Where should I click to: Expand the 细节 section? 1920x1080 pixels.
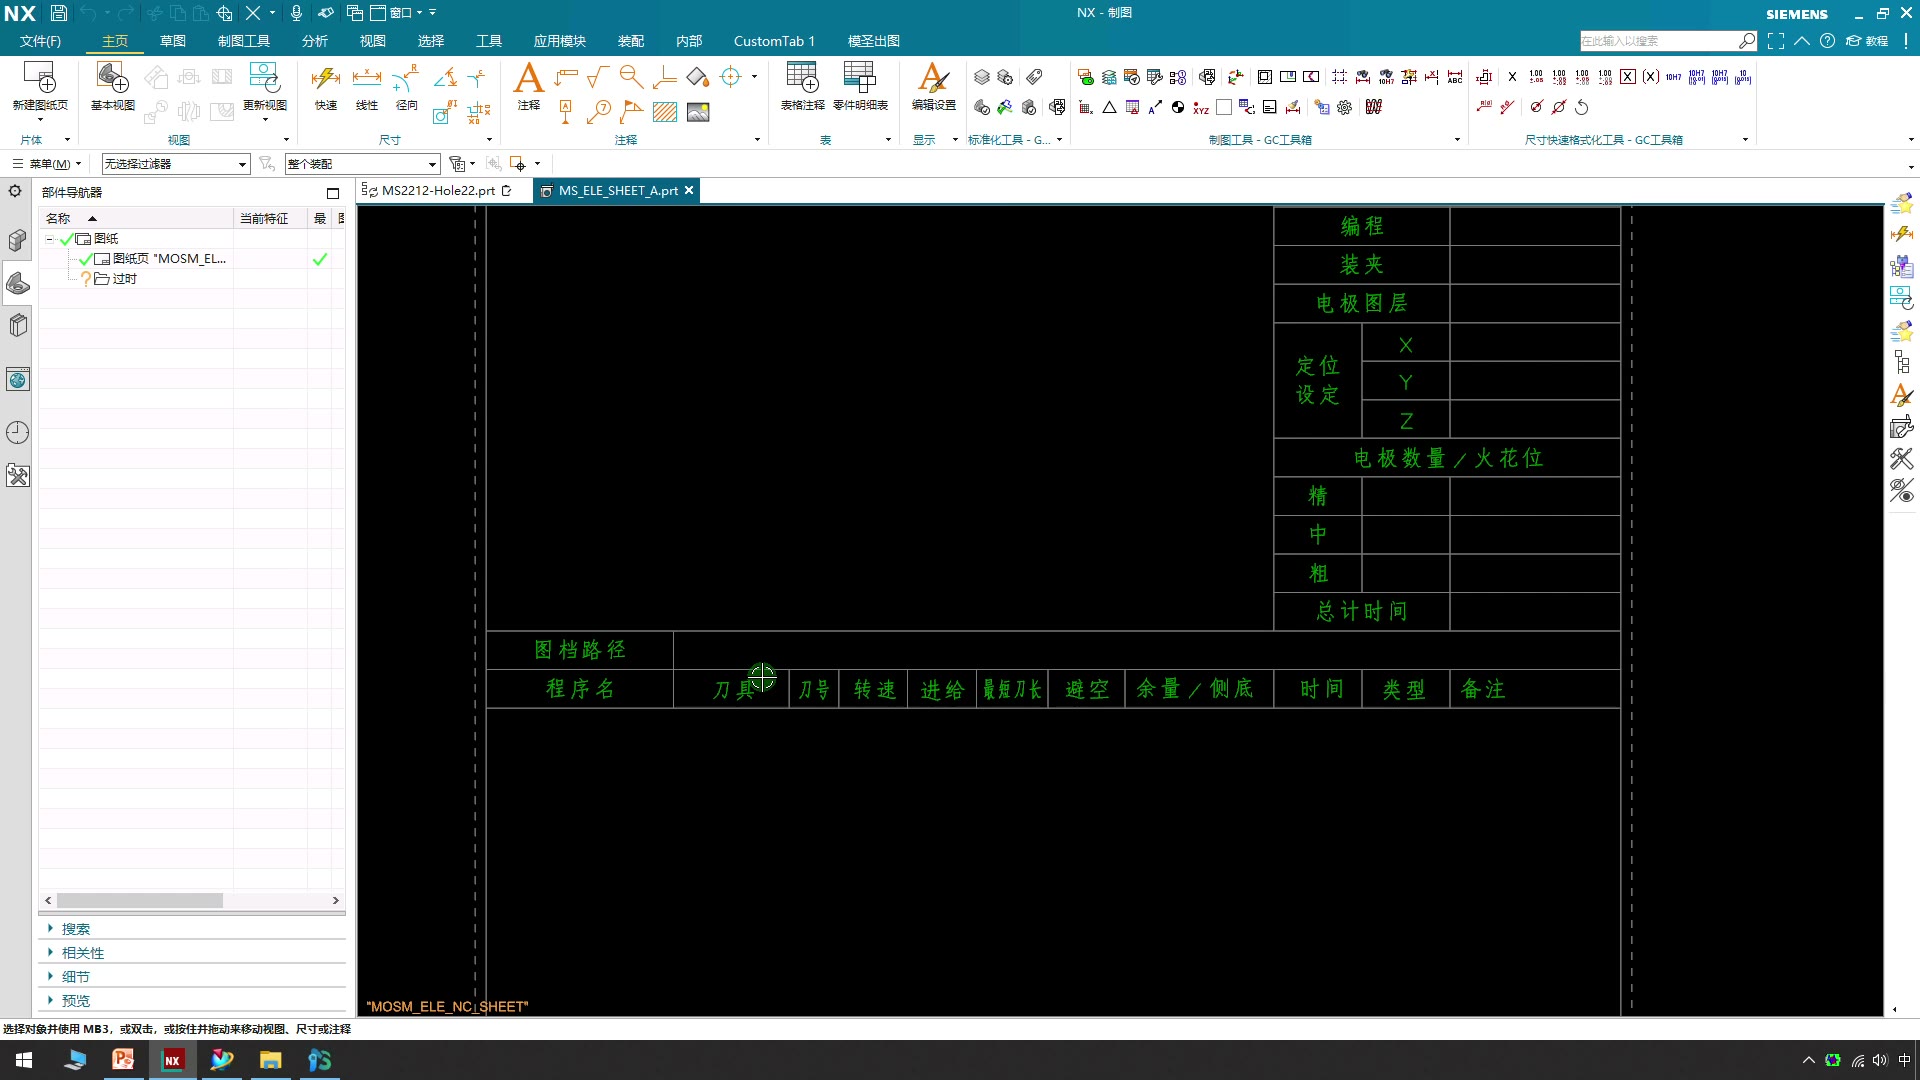[x=50, y=976]
